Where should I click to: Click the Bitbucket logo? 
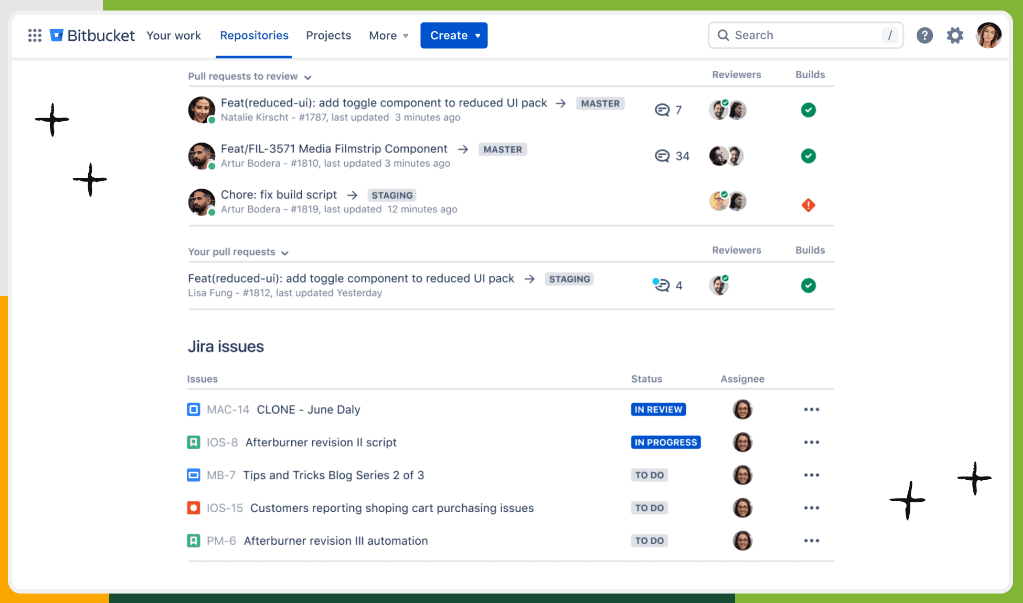pyautogui.click(x=92, y=36)
